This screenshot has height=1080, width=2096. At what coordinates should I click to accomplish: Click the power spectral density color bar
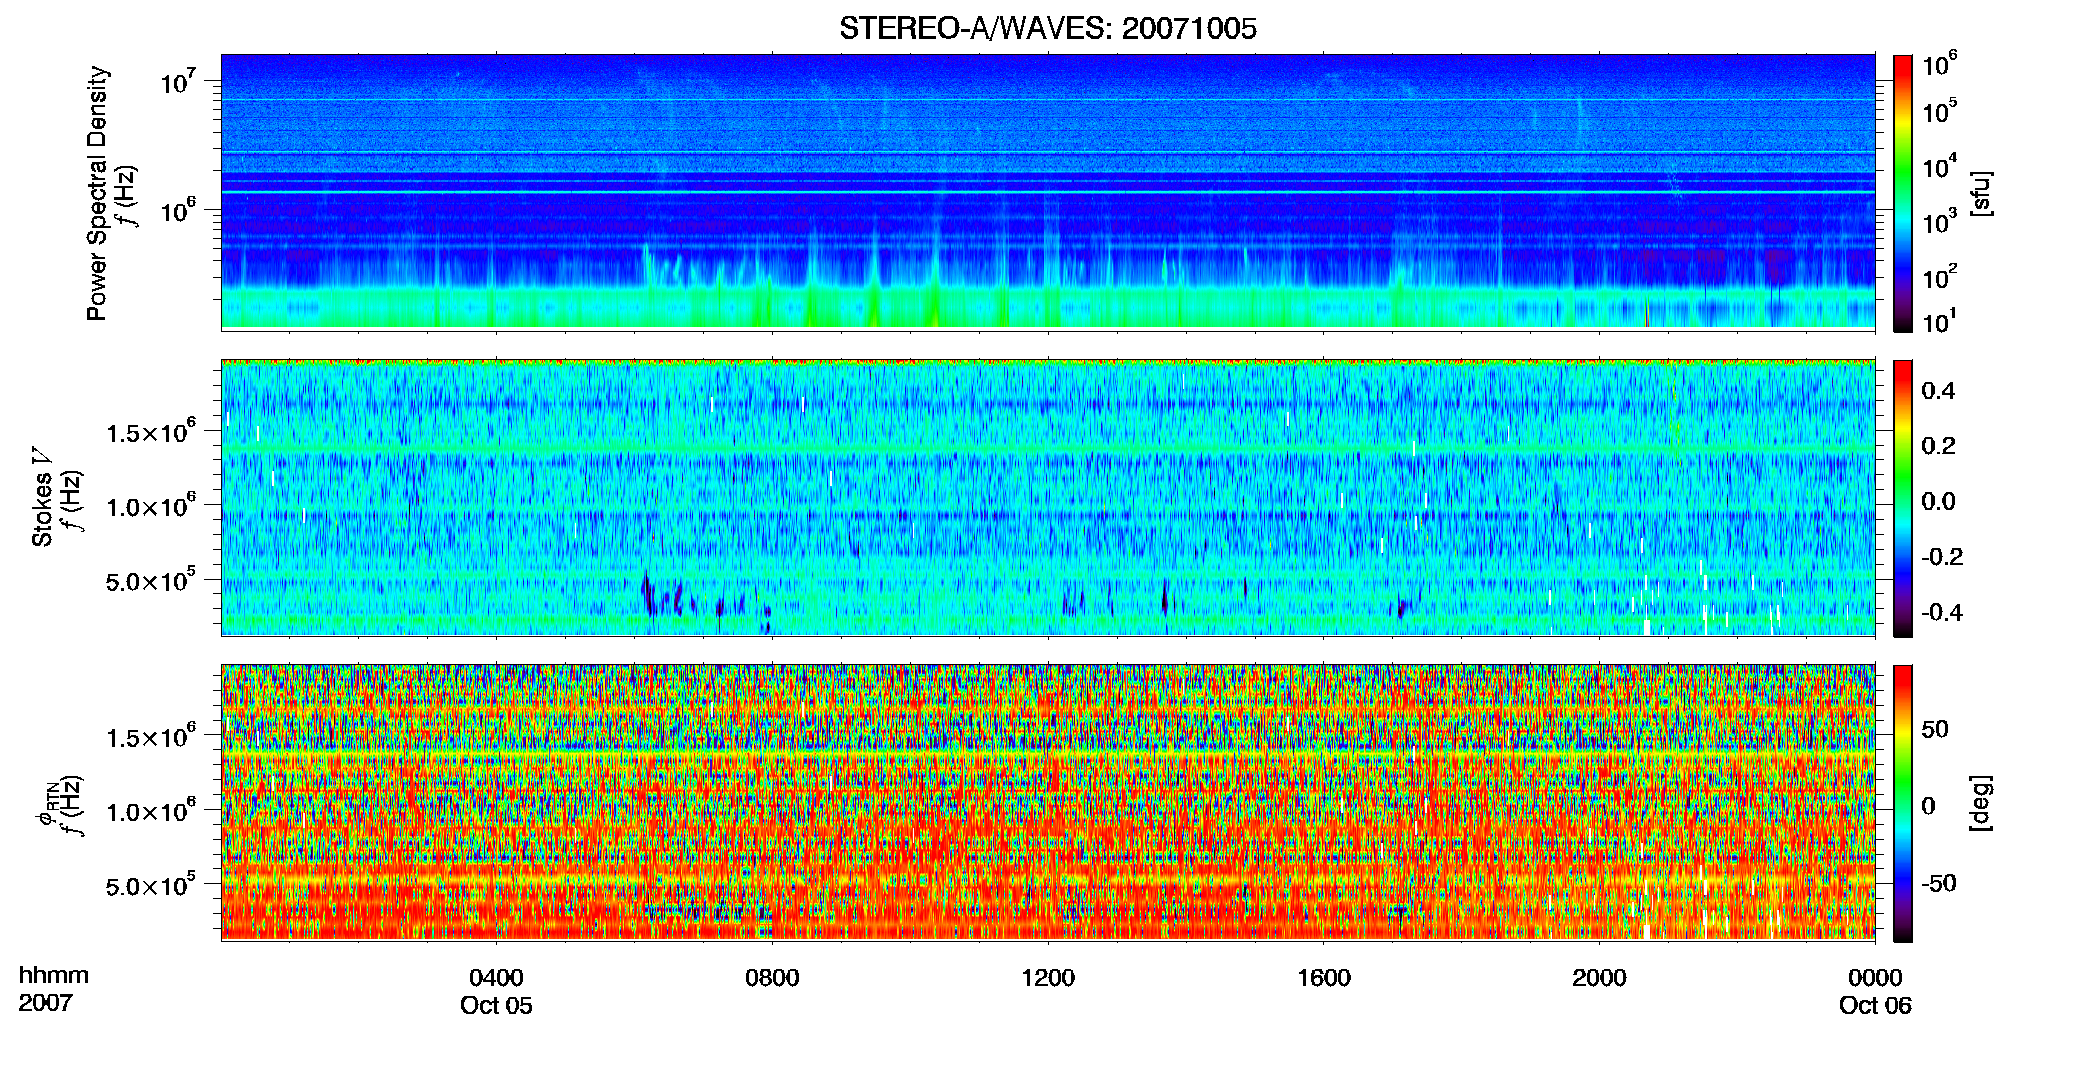(x=1903, y=193)
